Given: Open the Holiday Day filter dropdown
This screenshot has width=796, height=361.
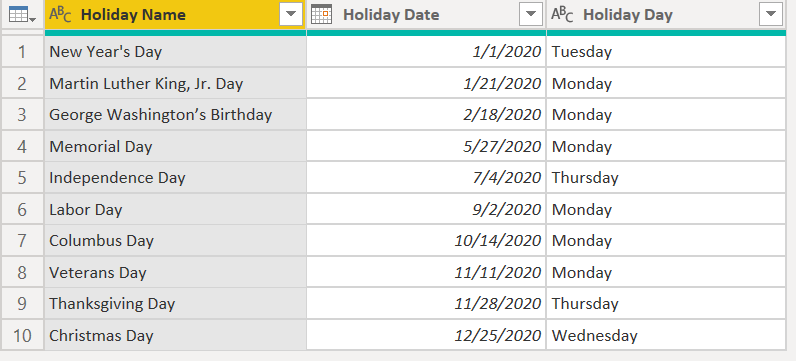Looking at the screenshot, I should [x=771, y=14].
